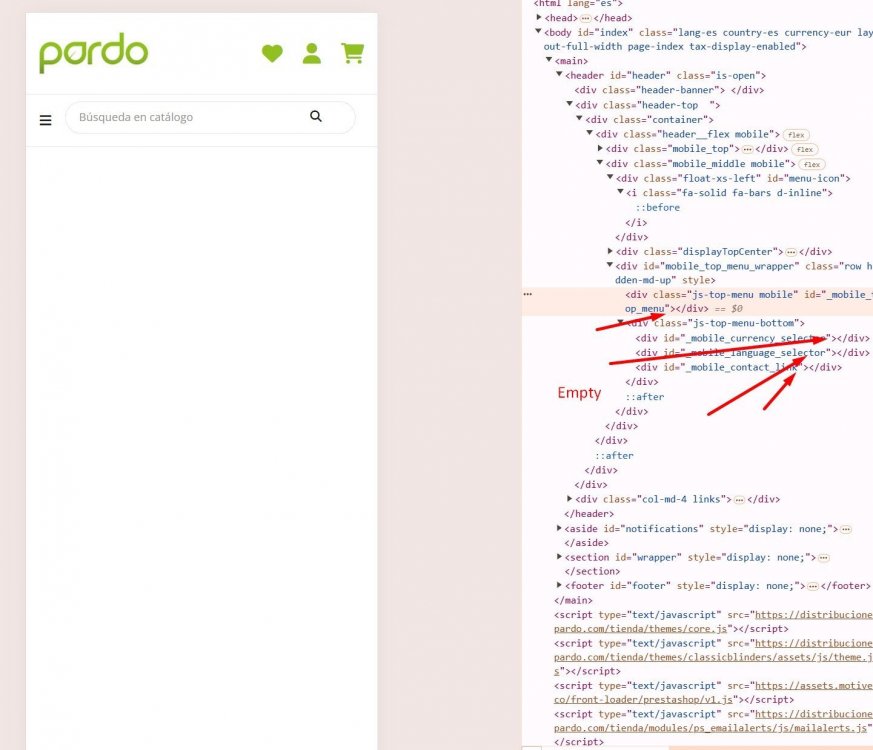The height and width of the screenshot is (750, 873).
Task: Click the hamburger menu icon
Action: [x=45, y=119]
